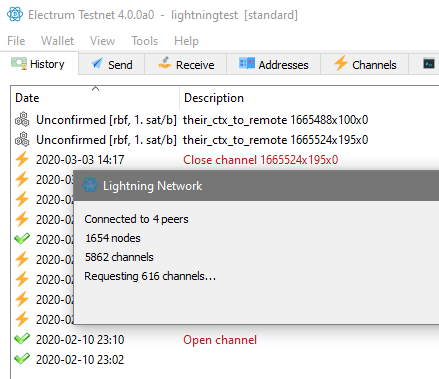
Task: Click the Electrum logo in title bar
Action: pyautogui.click(x=15, y=14)
